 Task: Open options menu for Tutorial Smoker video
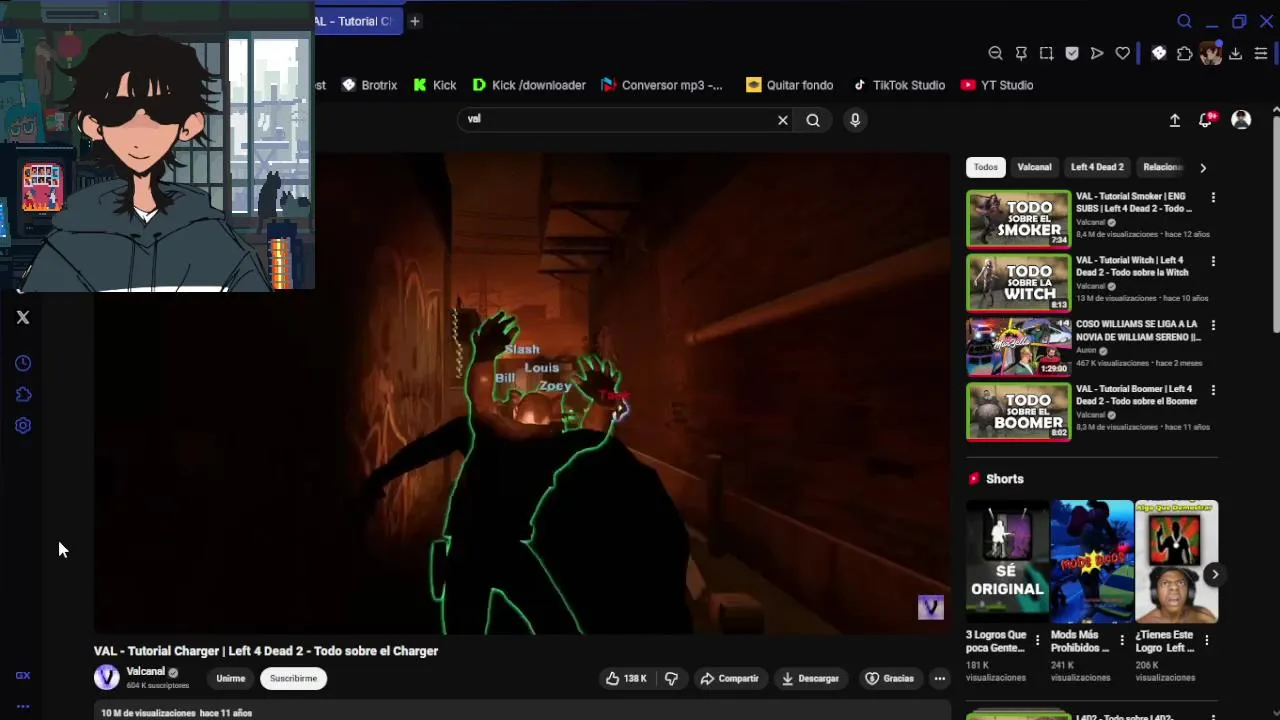(1213, 198)
